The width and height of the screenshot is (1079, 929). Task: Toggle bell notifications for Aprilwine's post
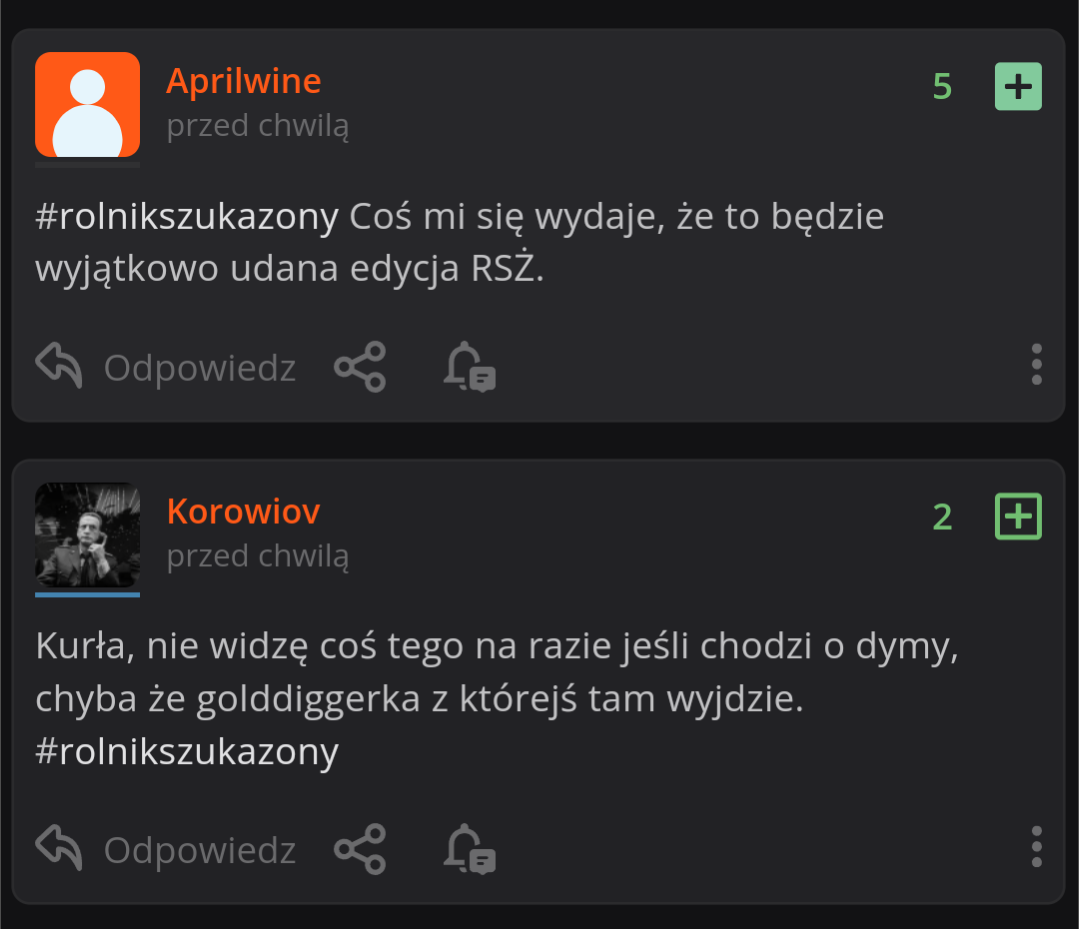470,367
